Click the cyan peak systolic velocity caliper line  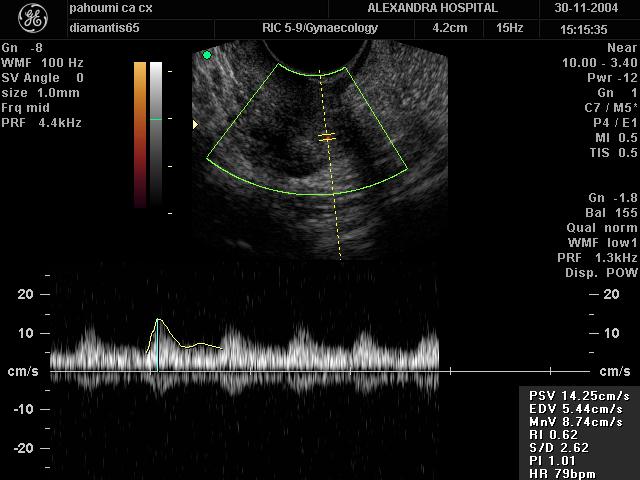[158, 345]
